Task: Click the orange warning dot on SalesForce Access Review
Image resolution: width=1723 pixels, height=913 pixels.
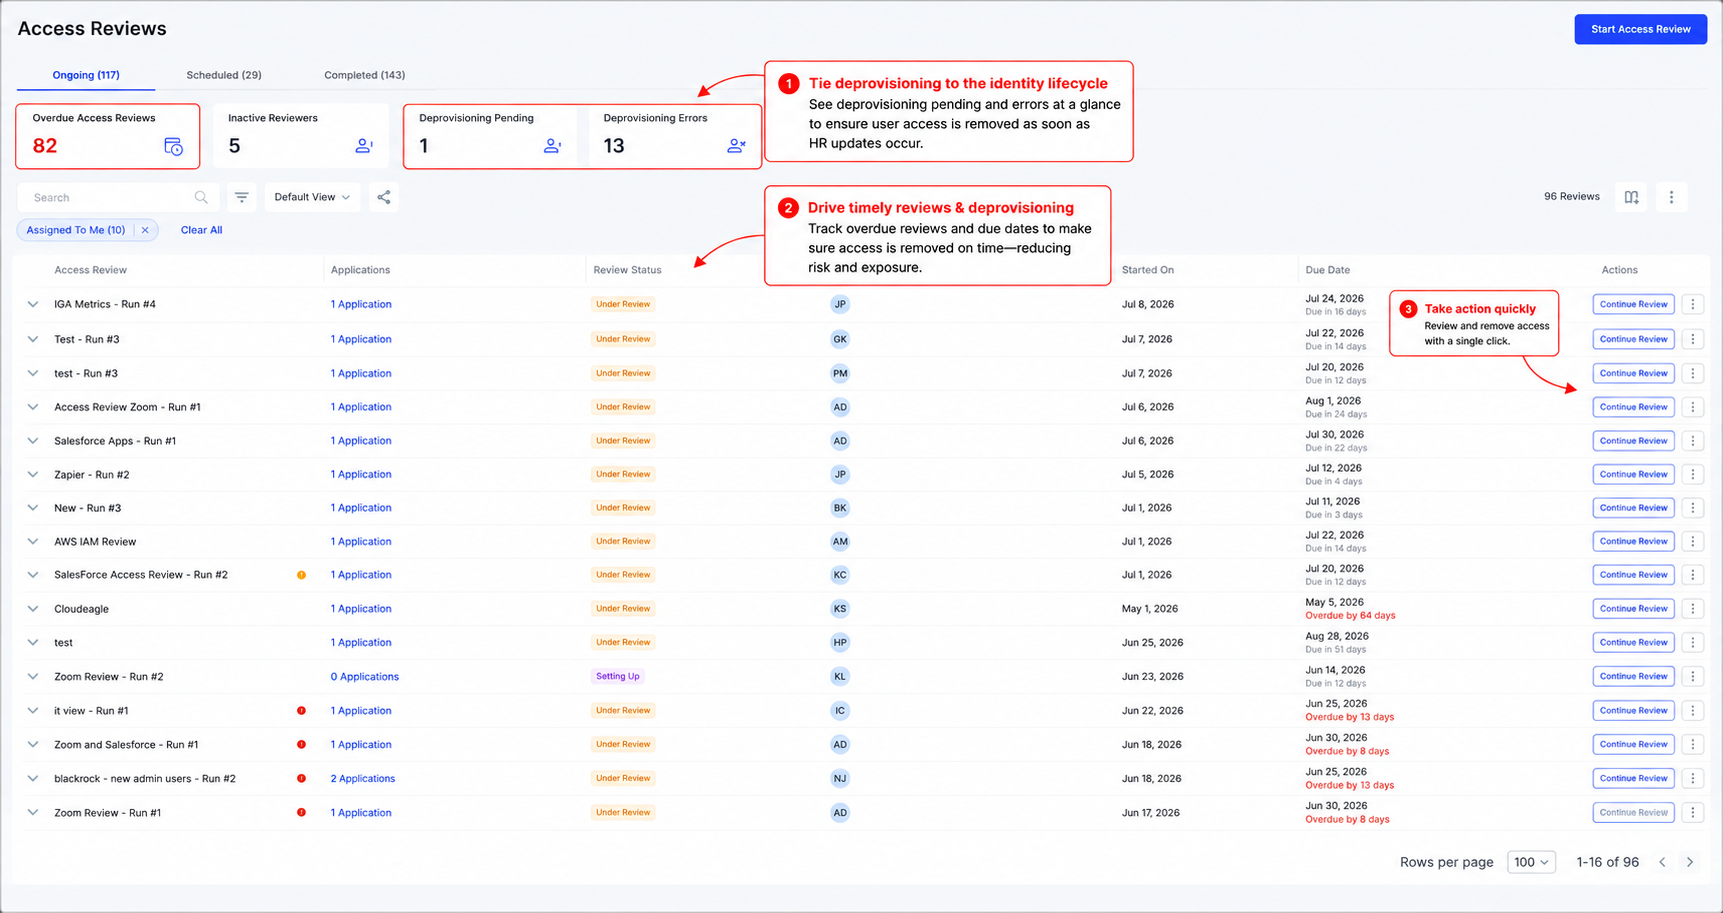Action: (x=301, y=575)
